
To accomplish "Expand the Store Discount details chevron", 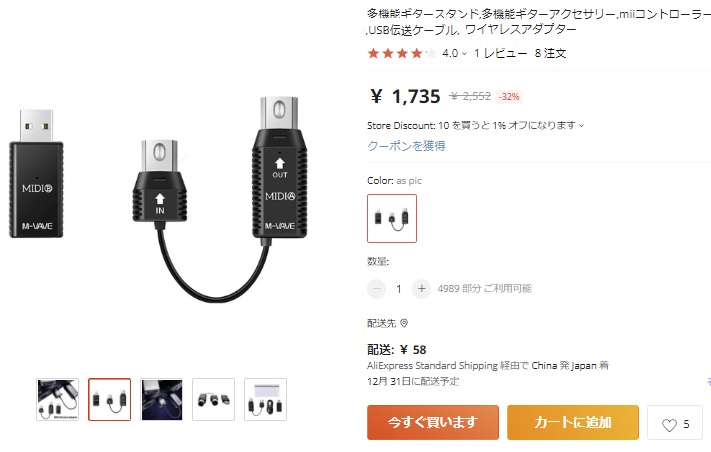I will [581, 126].
